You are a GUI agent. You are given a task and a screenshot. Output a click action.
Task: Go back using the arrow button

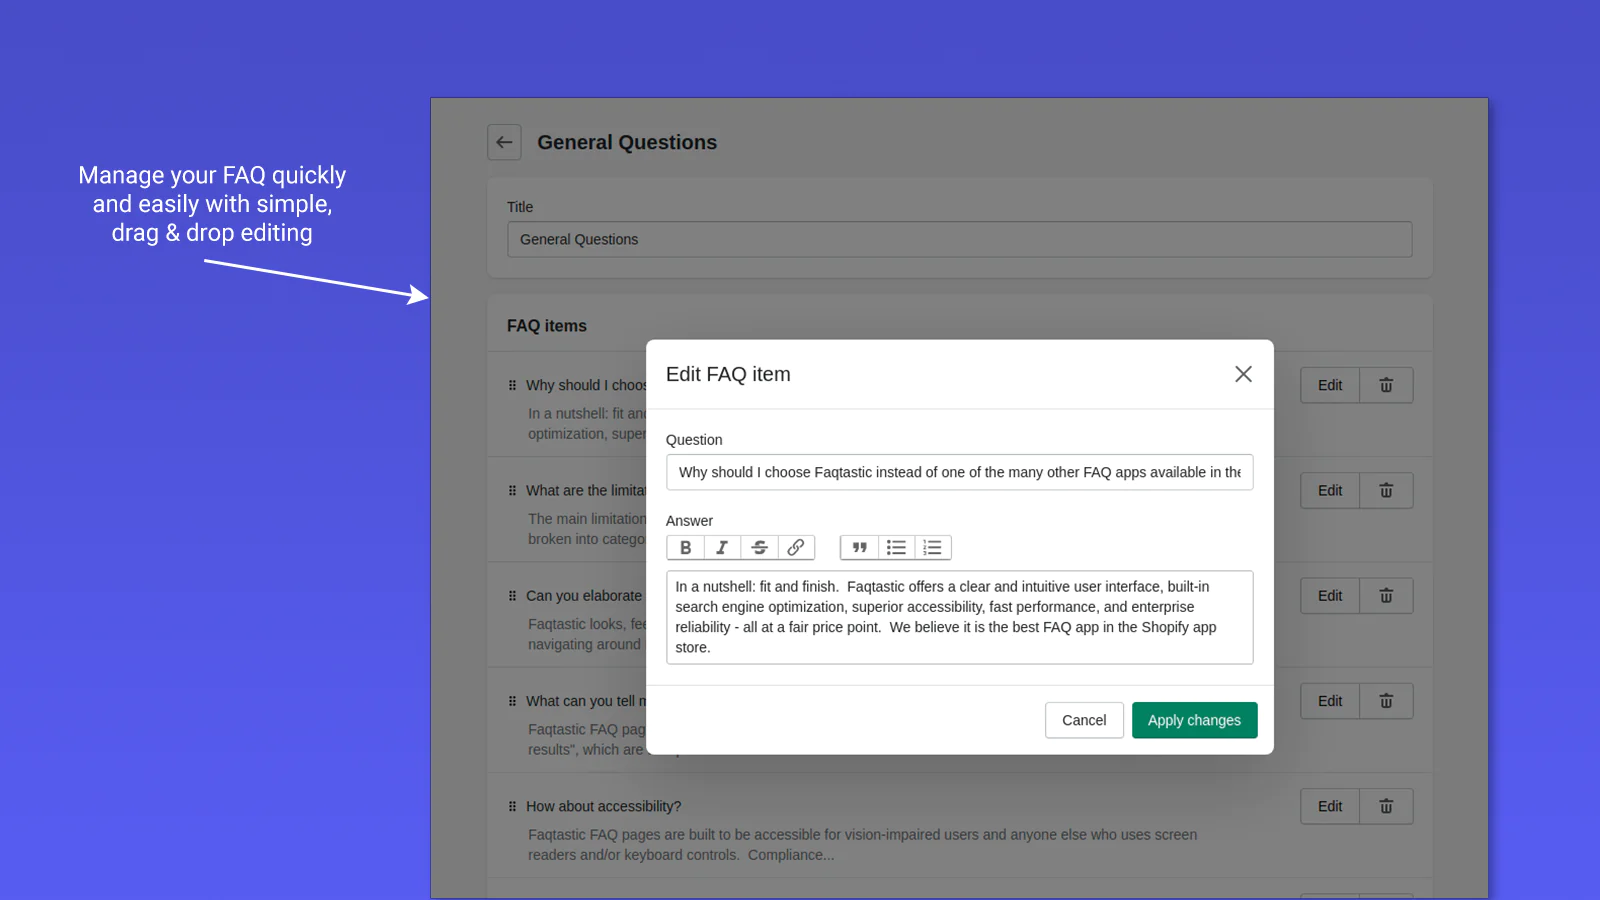pyautogui.click(x=504, y=142)
